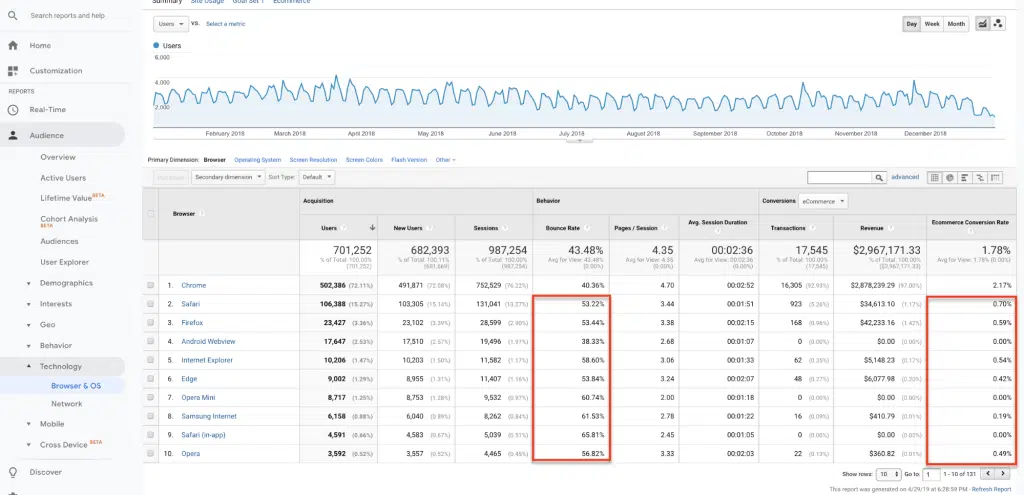
Task: Select the pie chart percentage view icon
Action: click(950, 177)
